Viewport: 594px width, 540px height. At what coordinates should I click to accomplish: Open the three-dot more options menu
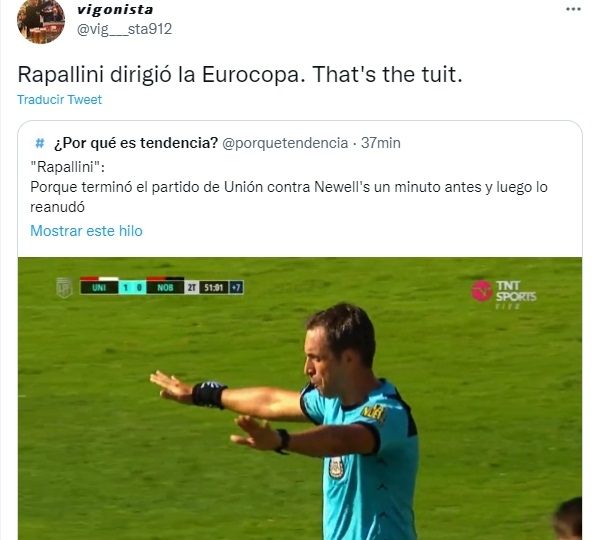[573, 9]
